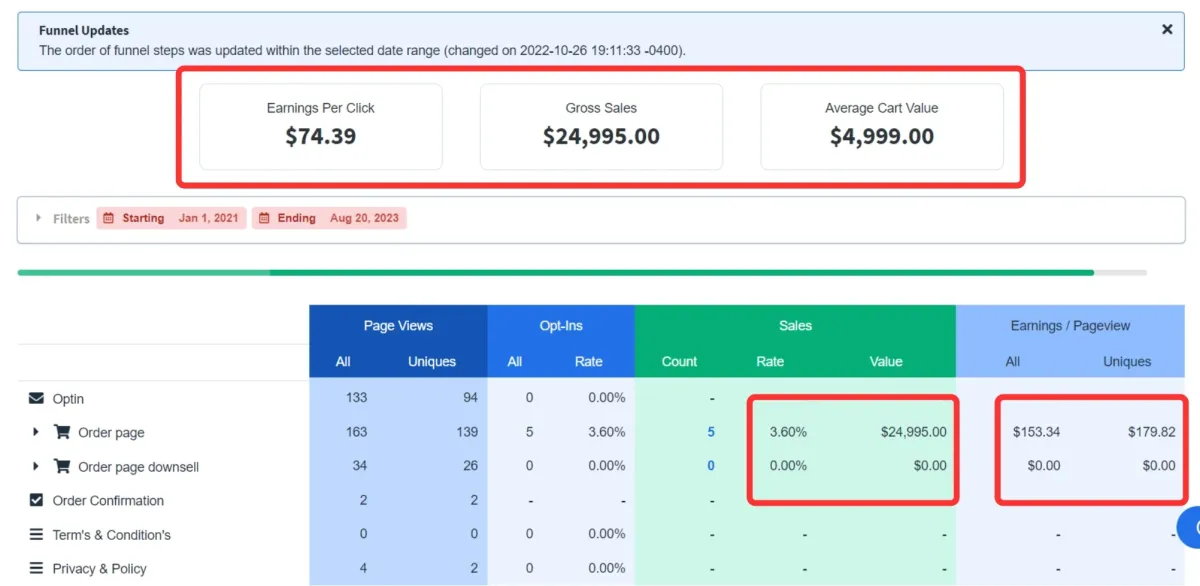Click the cart icon beside Order page downsell
The image size is (1200, 586).
62,466
